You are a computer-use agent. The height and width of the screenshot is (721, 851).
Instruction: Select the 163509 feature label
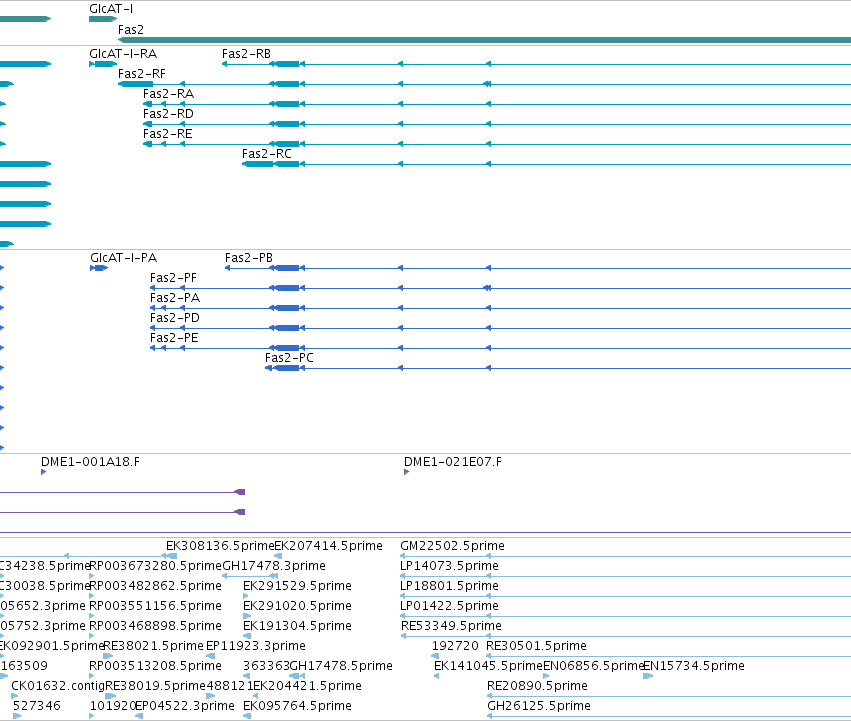coord(24,666)
